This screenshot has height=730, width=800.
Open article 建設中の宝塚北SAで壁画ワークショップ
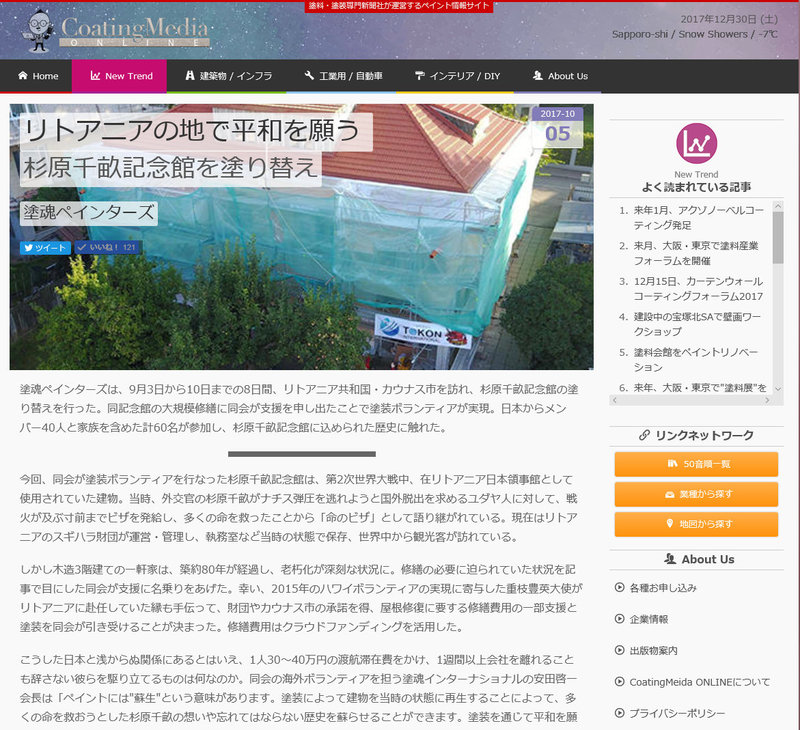pyautogui.click(x=697, y=324)
